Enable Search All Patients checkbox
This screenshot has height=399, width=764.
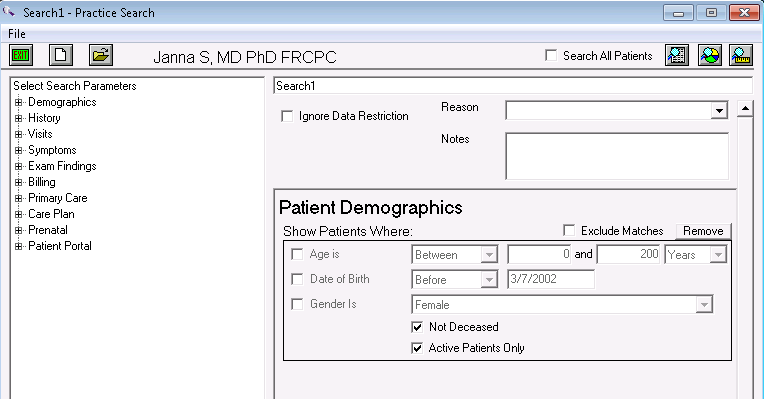[x=551, y=55]
